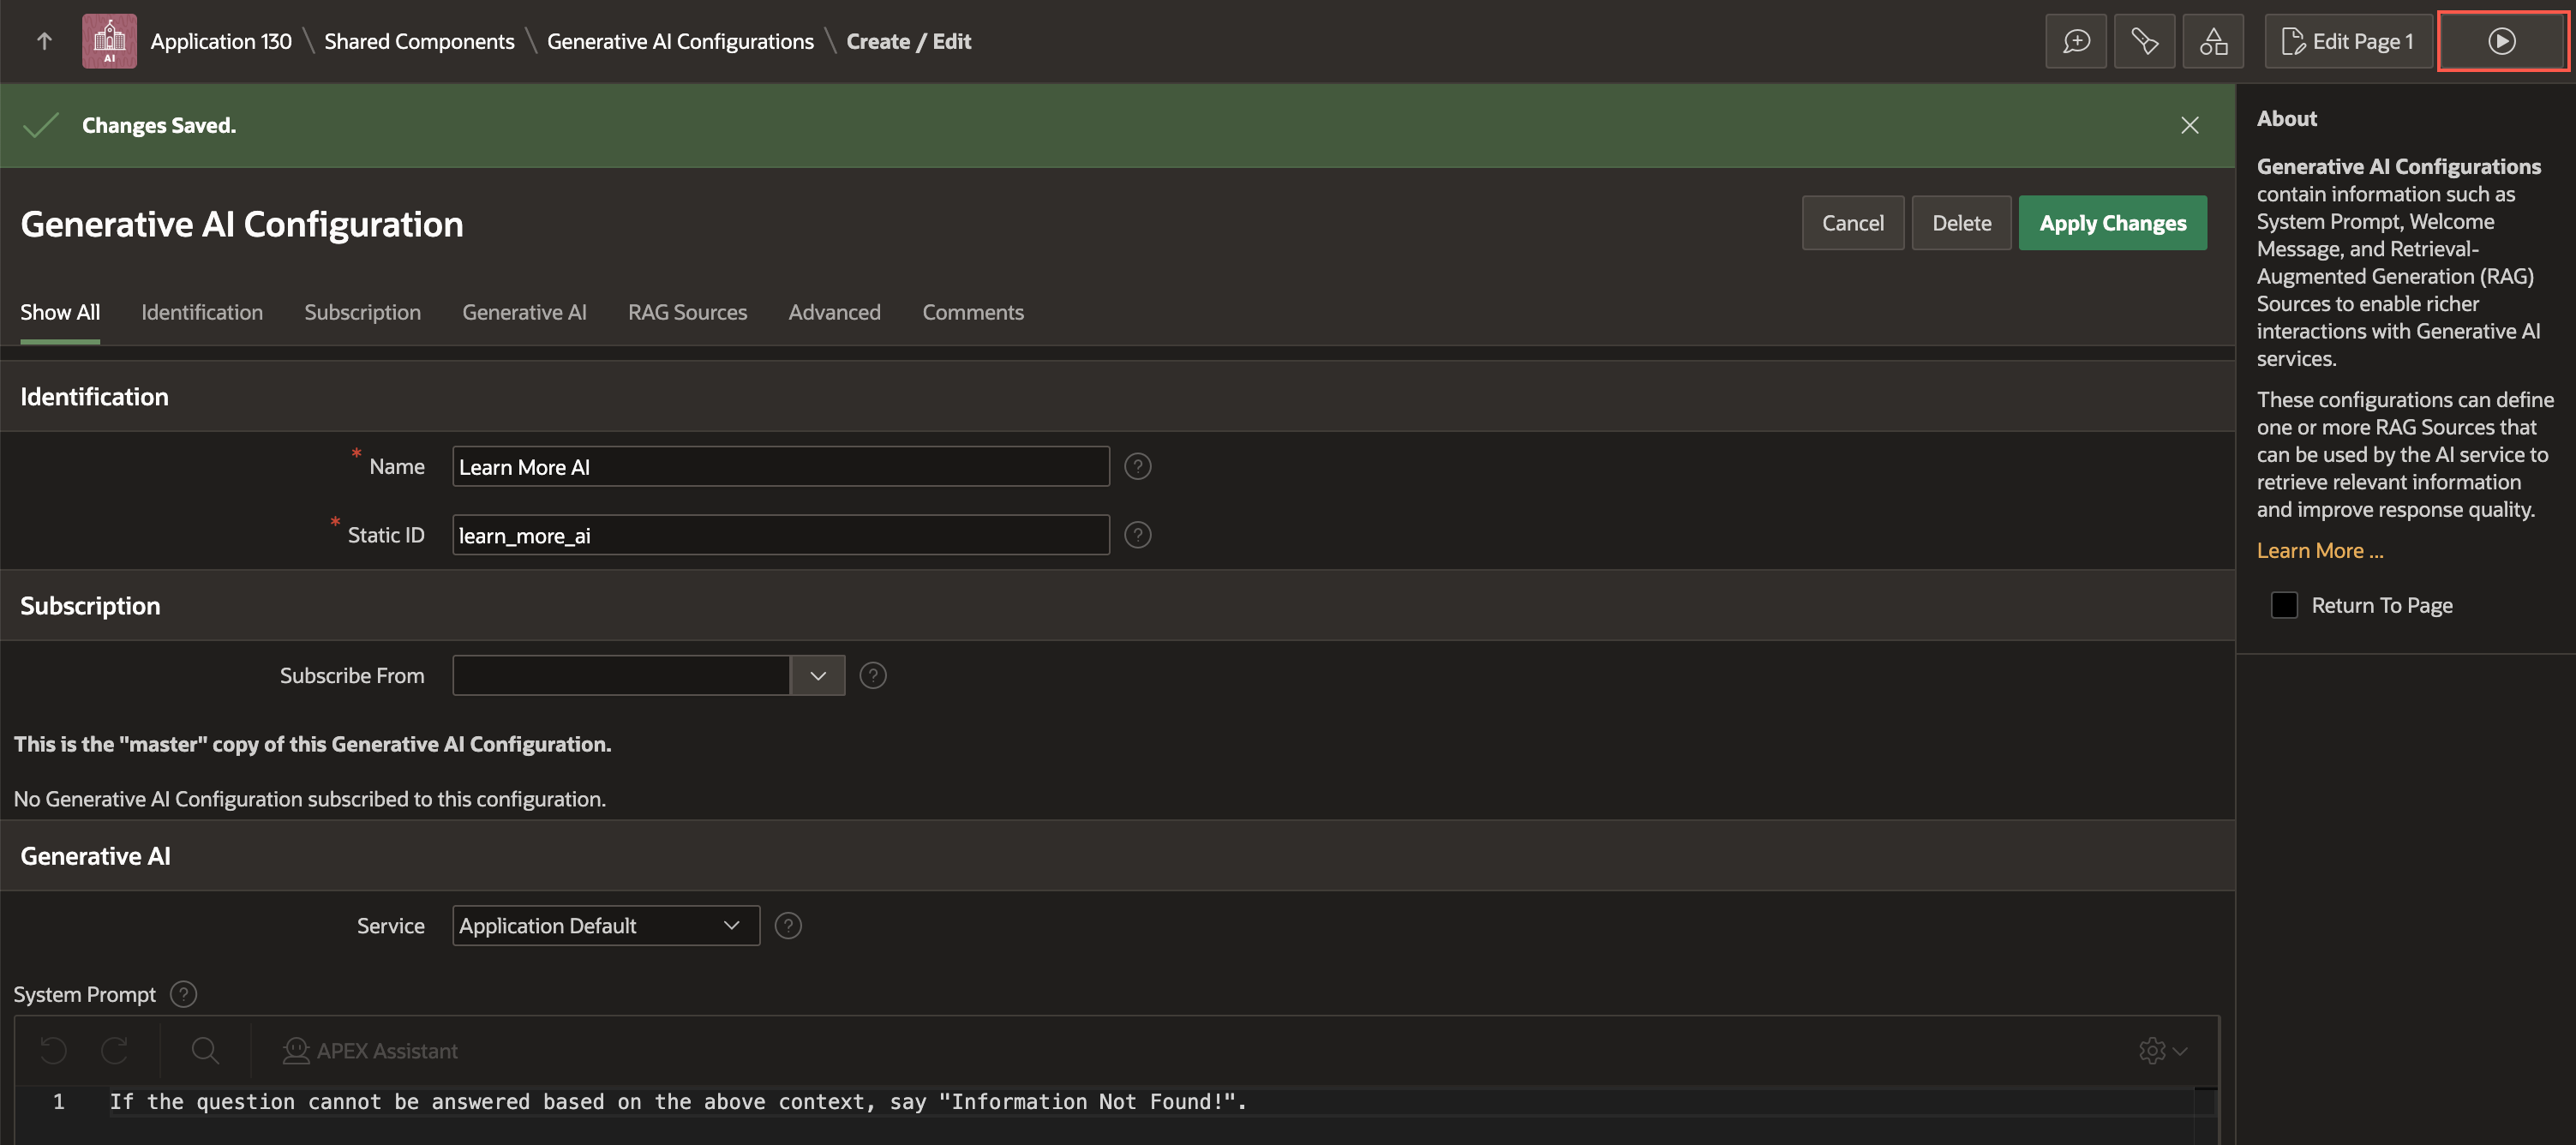2576x1145 pixels.
Task: Click in the Static ID input field
Action: click(x=781, y=535)
